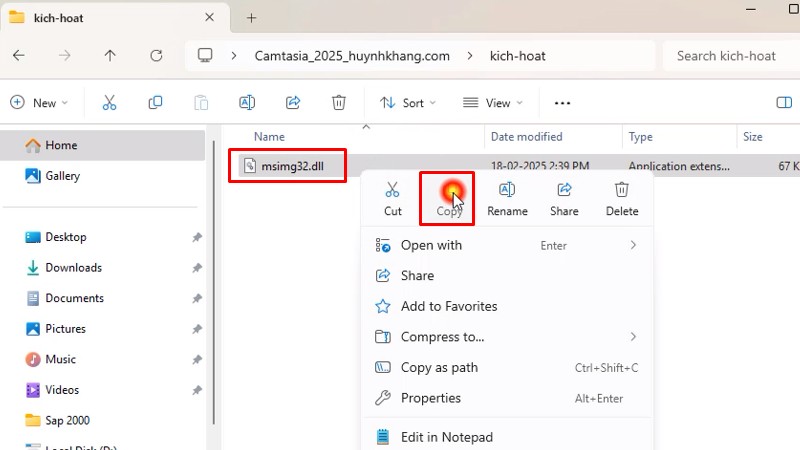Open the Downloads folder in sidebar
The image size is (800, 450).
tap(73, 268)
